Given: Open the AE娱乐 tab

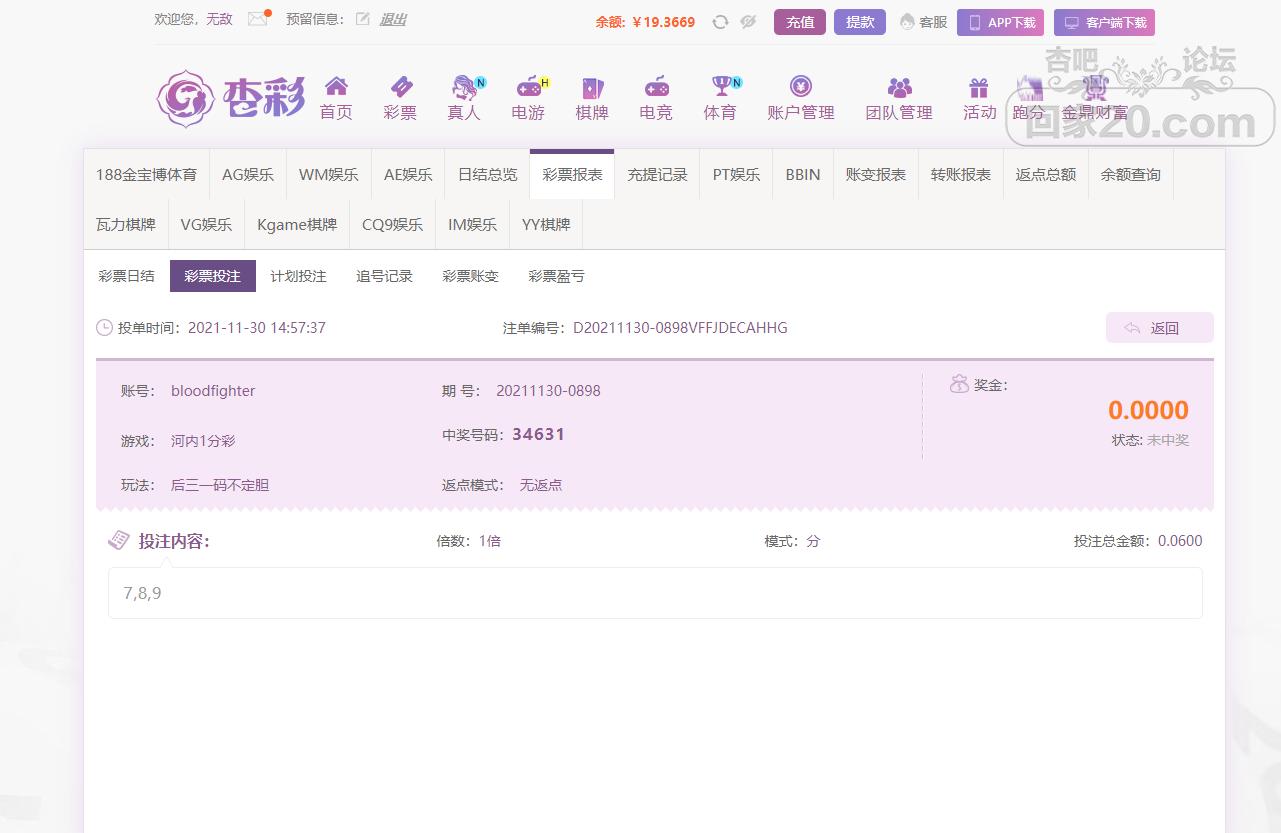Looking at the screenshot, I should coord(408,174).
